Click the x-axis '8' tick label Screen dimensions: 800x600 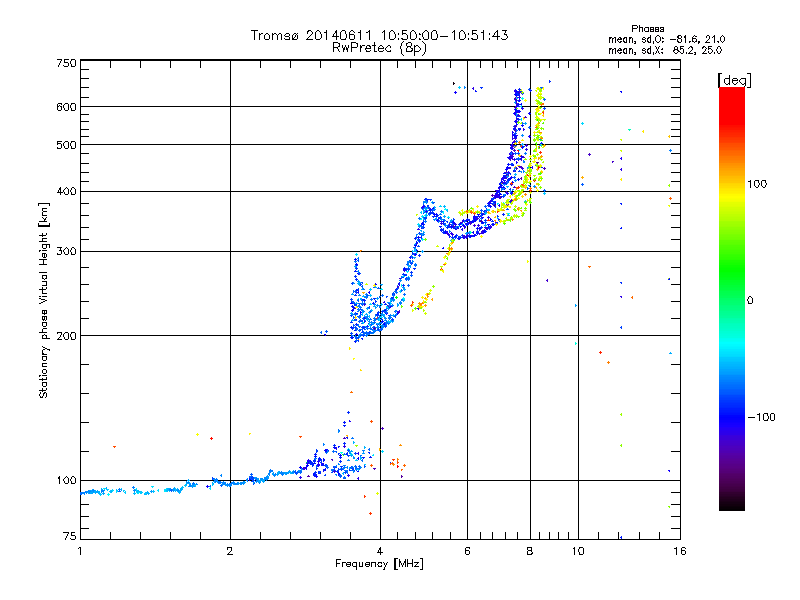(x=530, y=551)
